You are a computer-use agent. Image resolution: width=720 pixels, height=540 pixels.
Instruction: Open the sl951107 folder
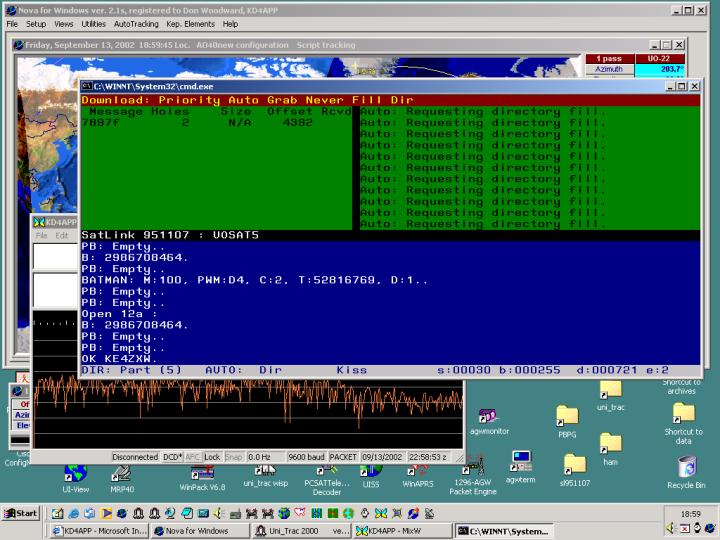point(574,465)
